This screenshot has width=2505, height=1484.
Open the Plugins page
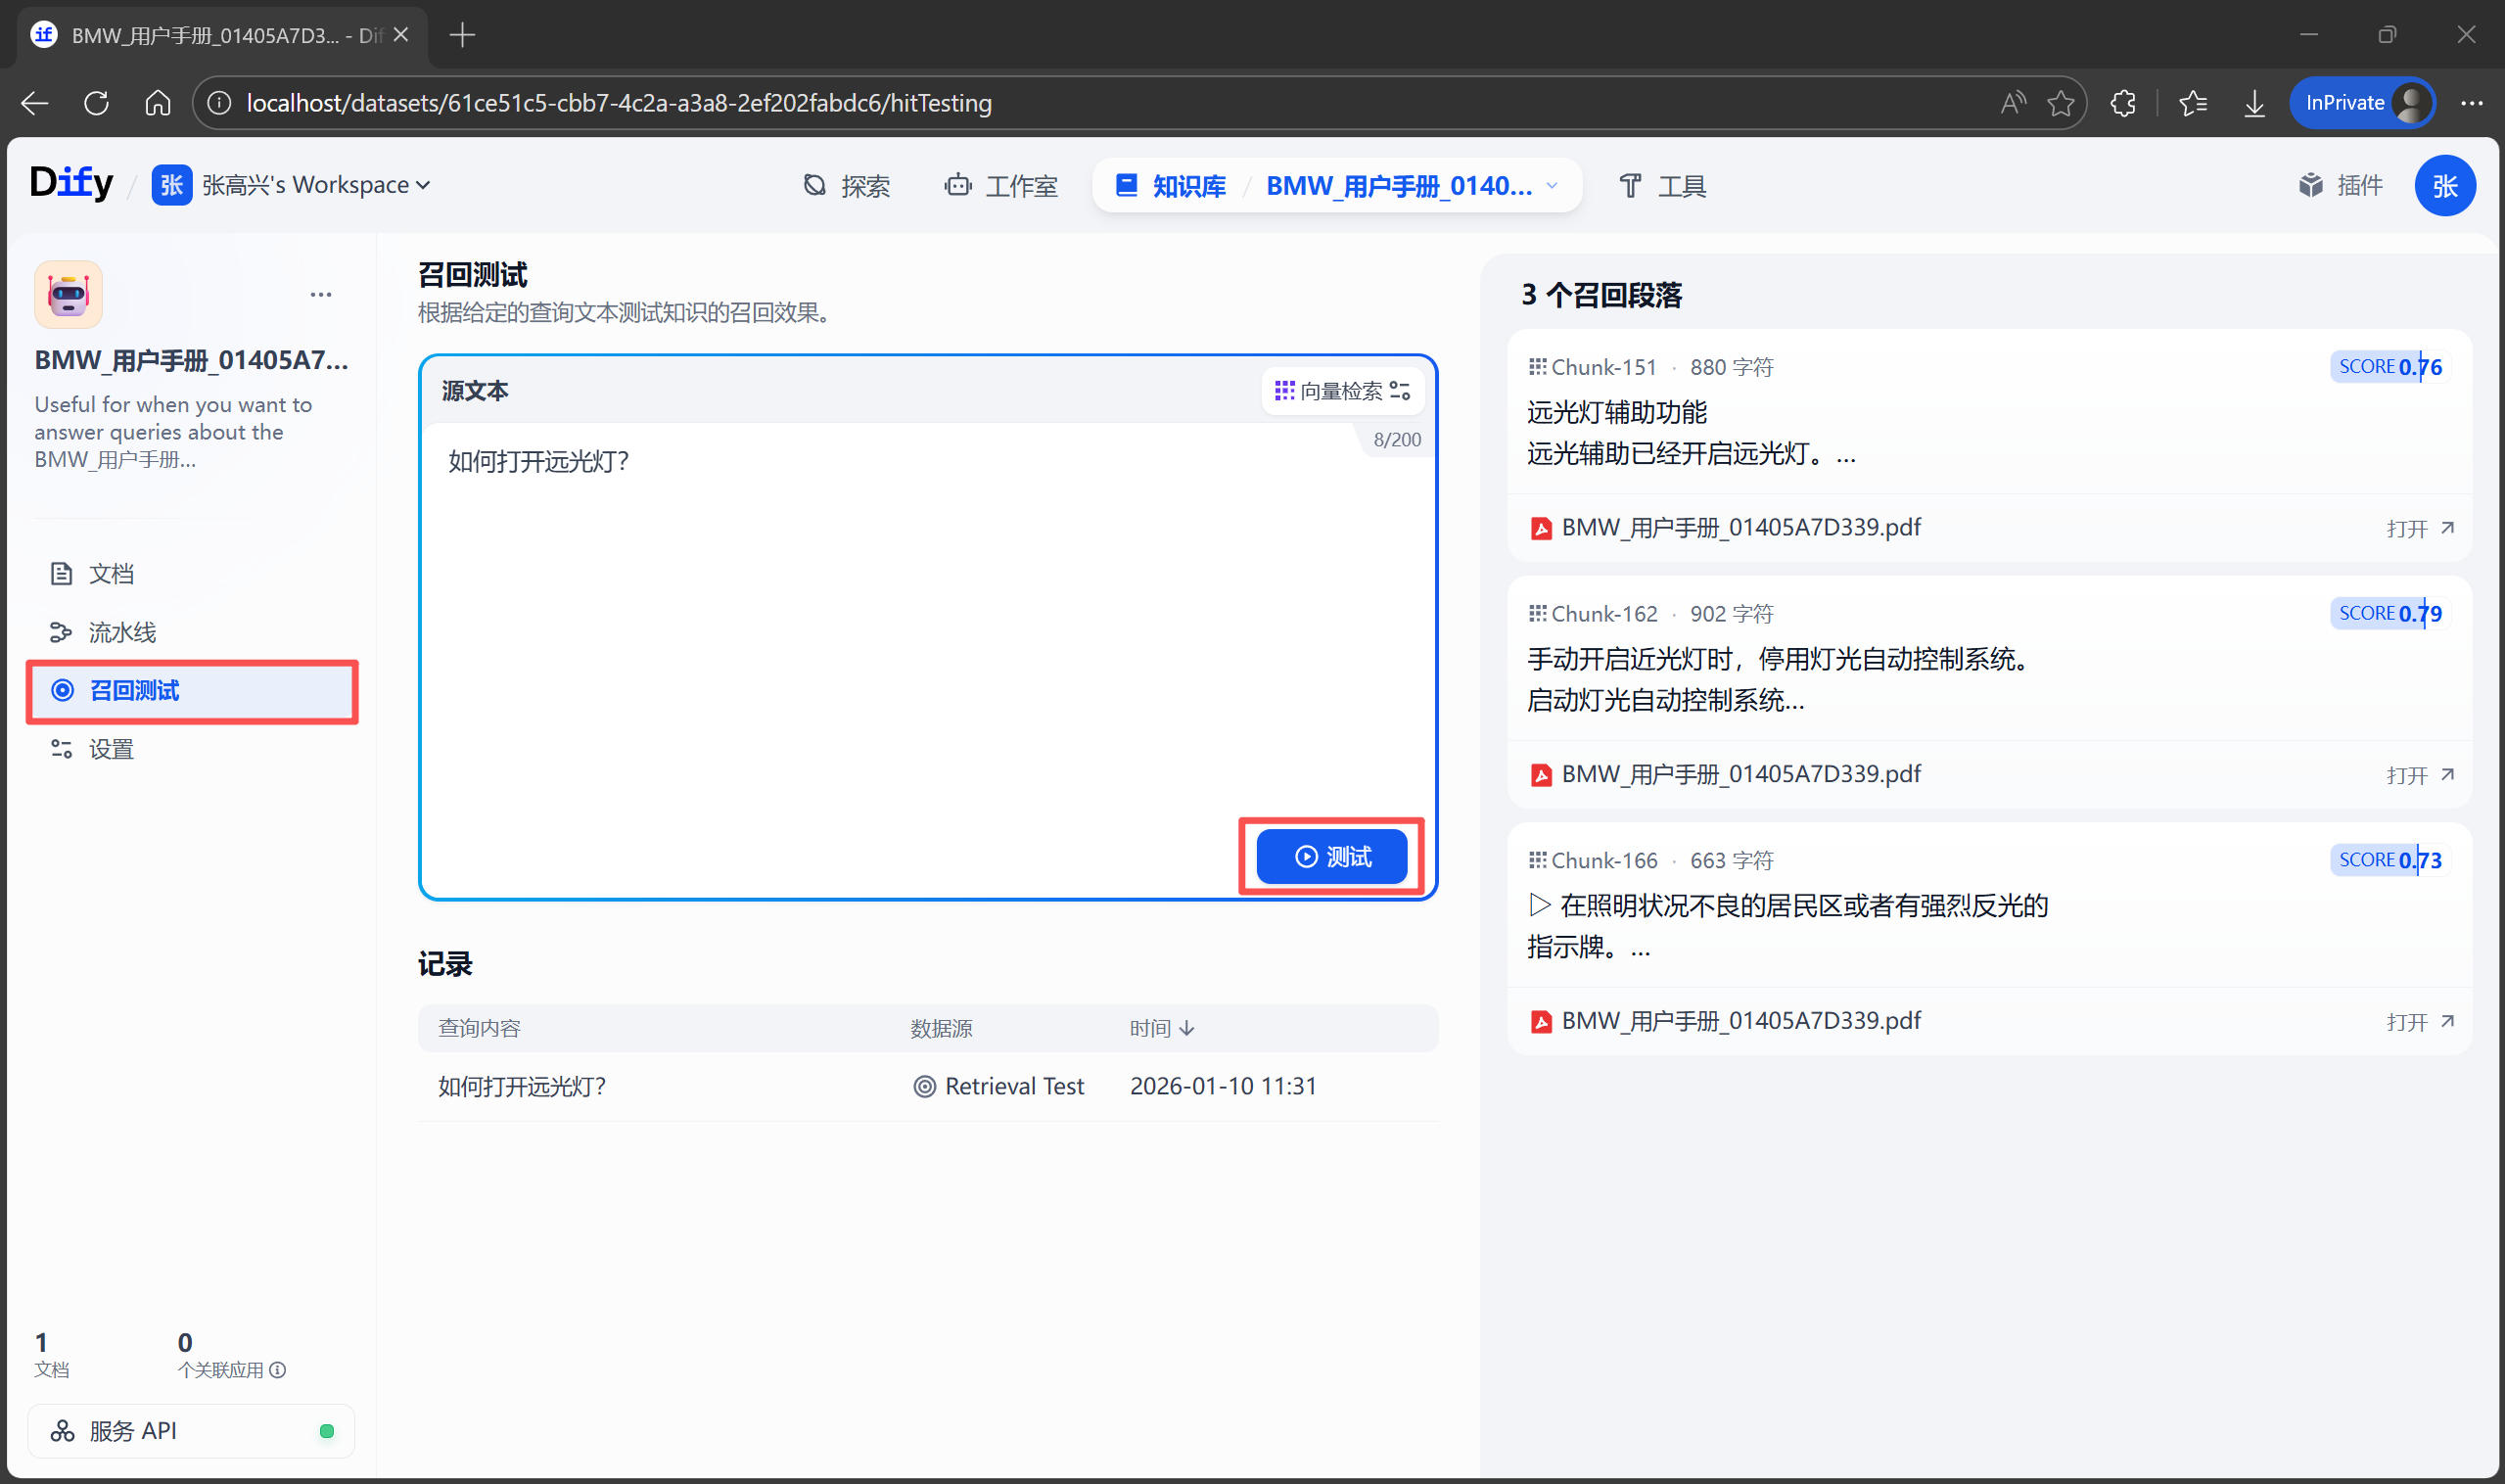(x=2340, y=186)
